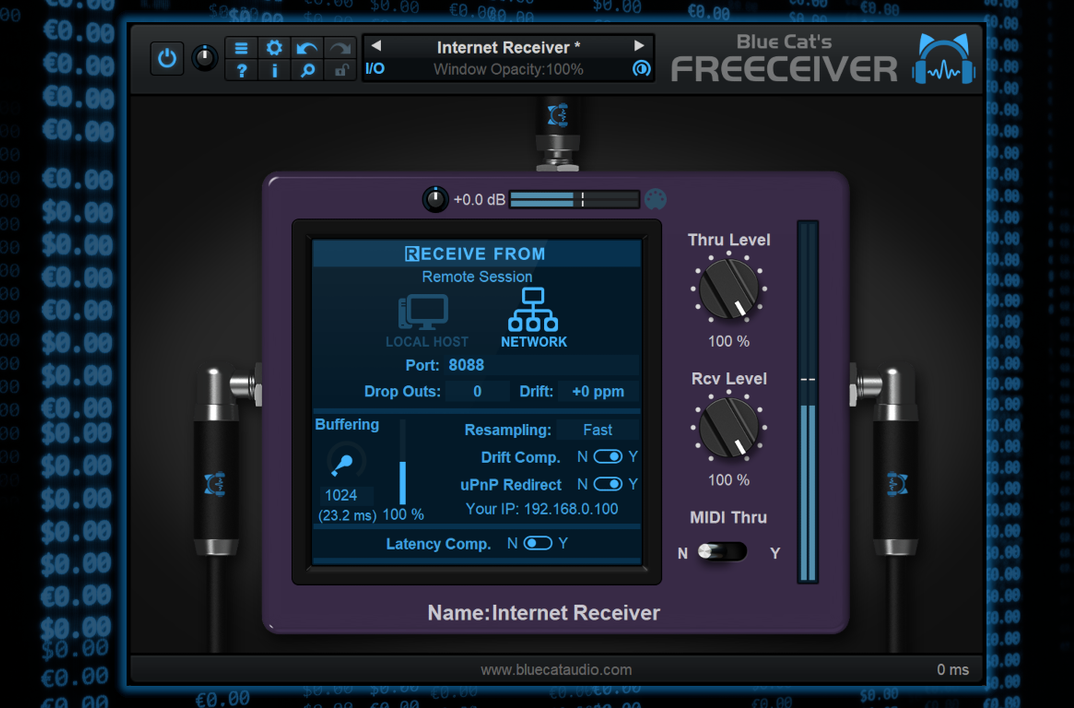Select the next preset arrow
The height and width of the screenshot is (708, 1074).
[x=639, y=46]
